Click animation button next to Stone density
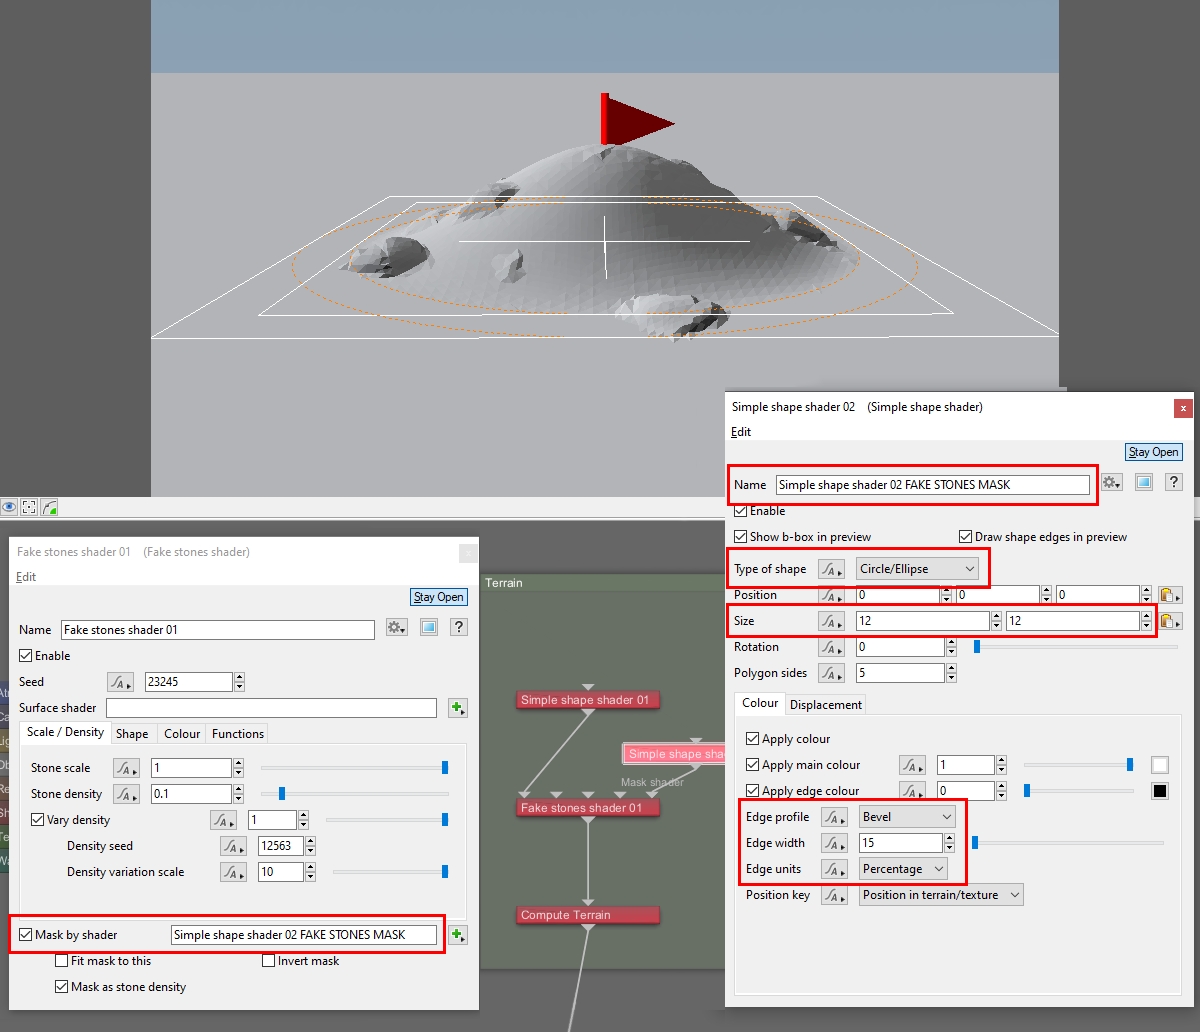The height and width of the screenshot is (1032, 1200). coord(126,794)
